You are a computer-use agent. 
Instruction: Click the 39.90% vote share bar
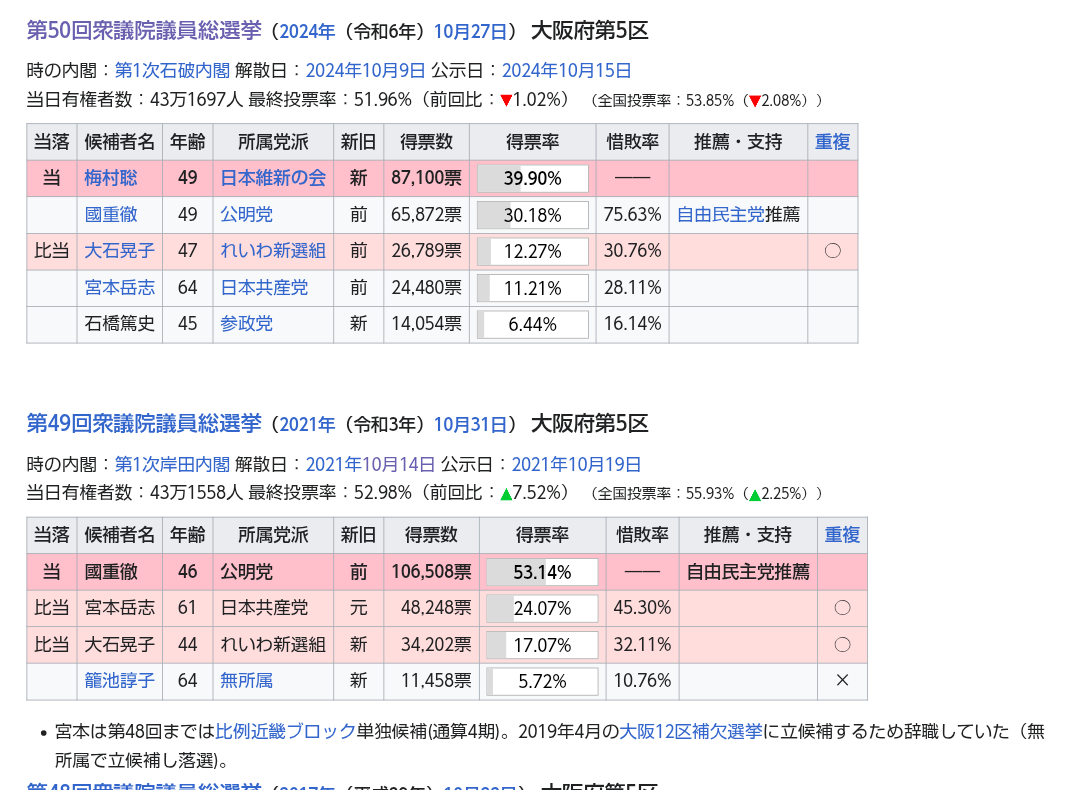(x=532, y=179)
